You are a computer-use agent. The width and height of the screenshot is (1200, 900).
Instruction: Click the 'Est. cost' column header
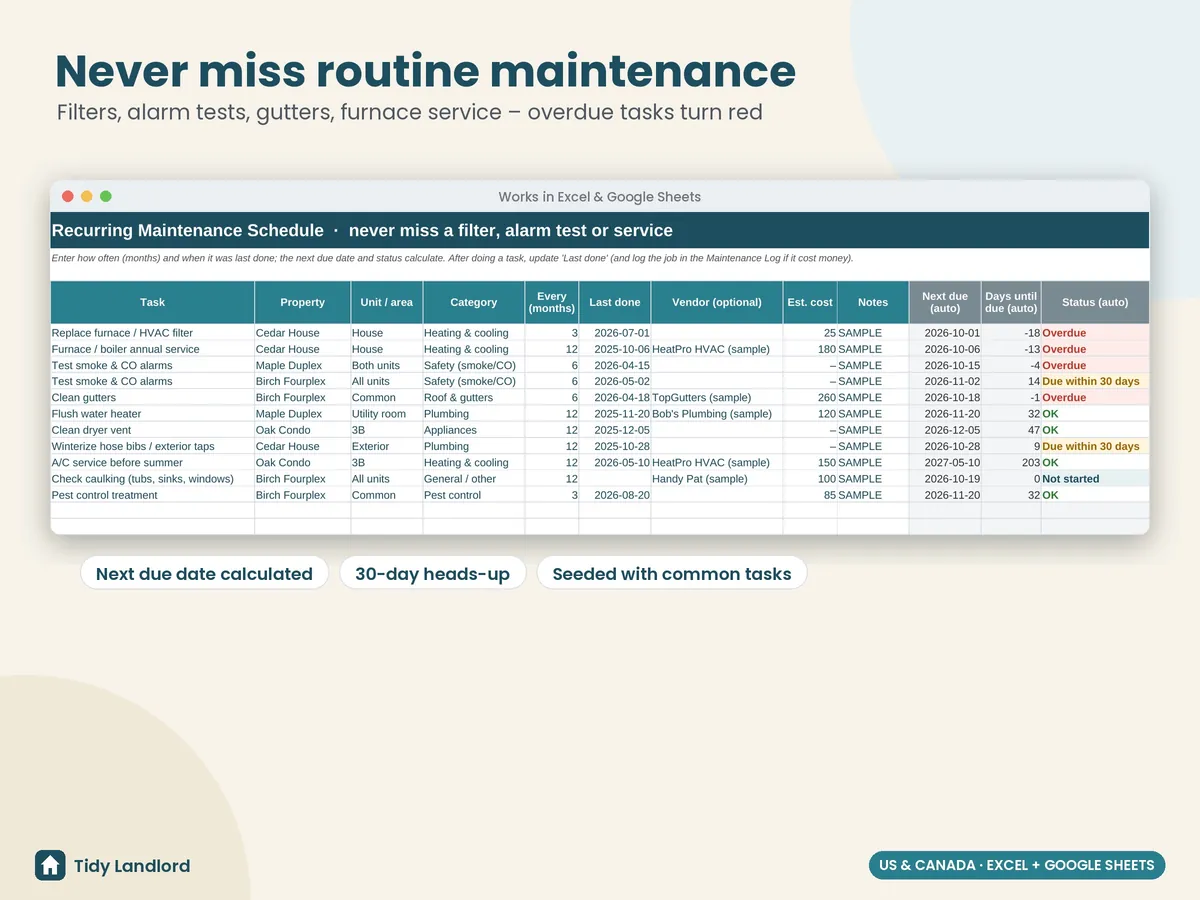(x=810, y=302)
